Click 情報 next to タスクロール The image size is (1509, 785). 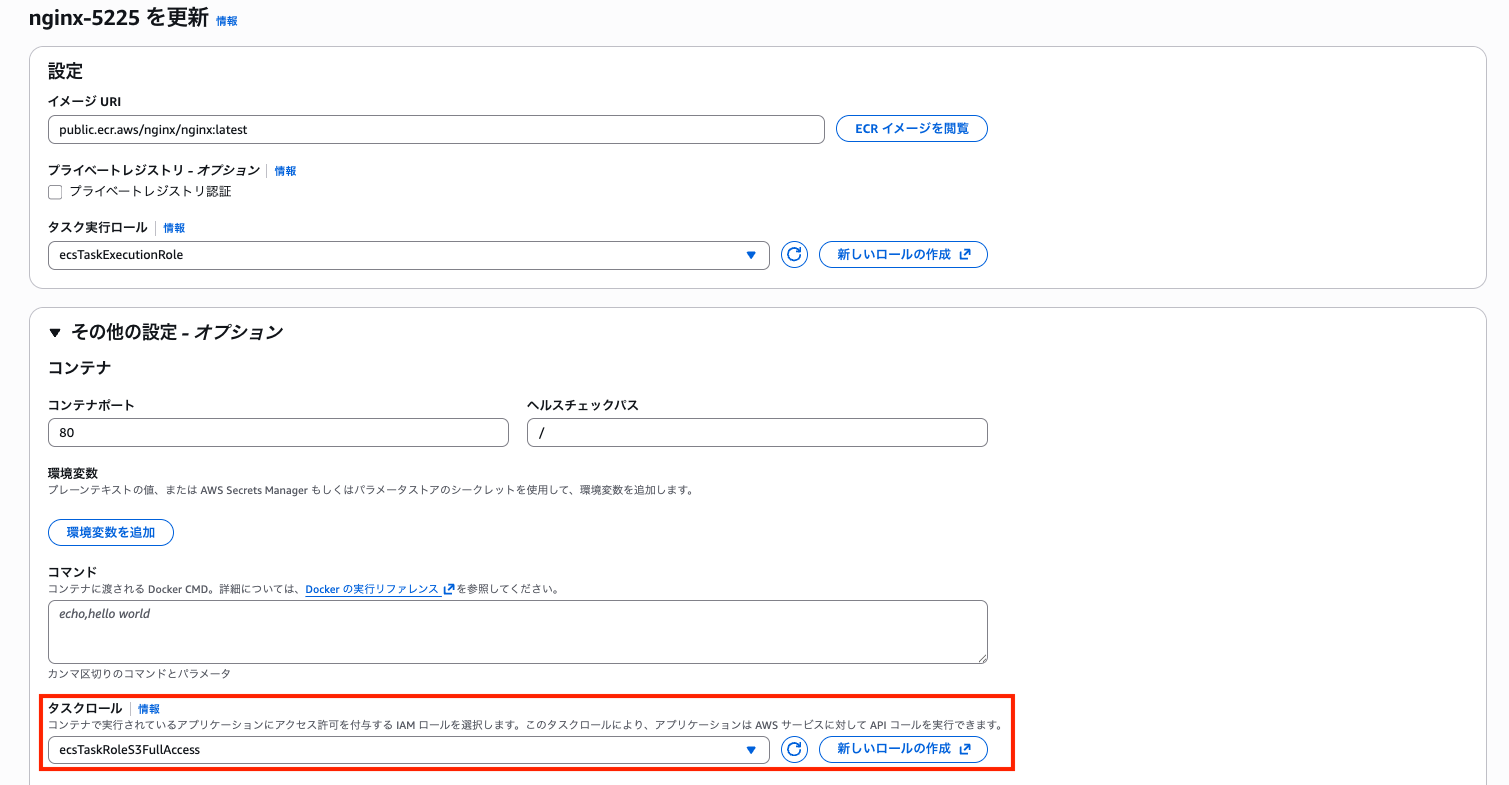pyautogui.click(x=150, y=708)
